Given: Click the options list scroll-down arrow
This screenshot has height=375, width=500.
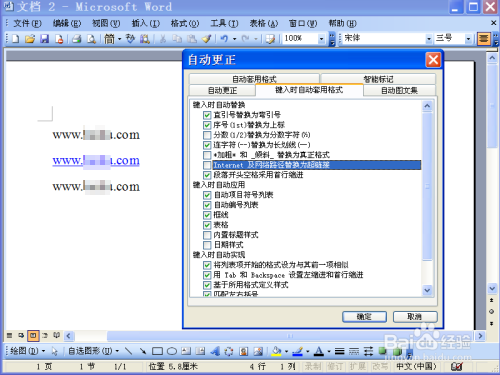Looking at the screenshot, I should pos(427,290).
